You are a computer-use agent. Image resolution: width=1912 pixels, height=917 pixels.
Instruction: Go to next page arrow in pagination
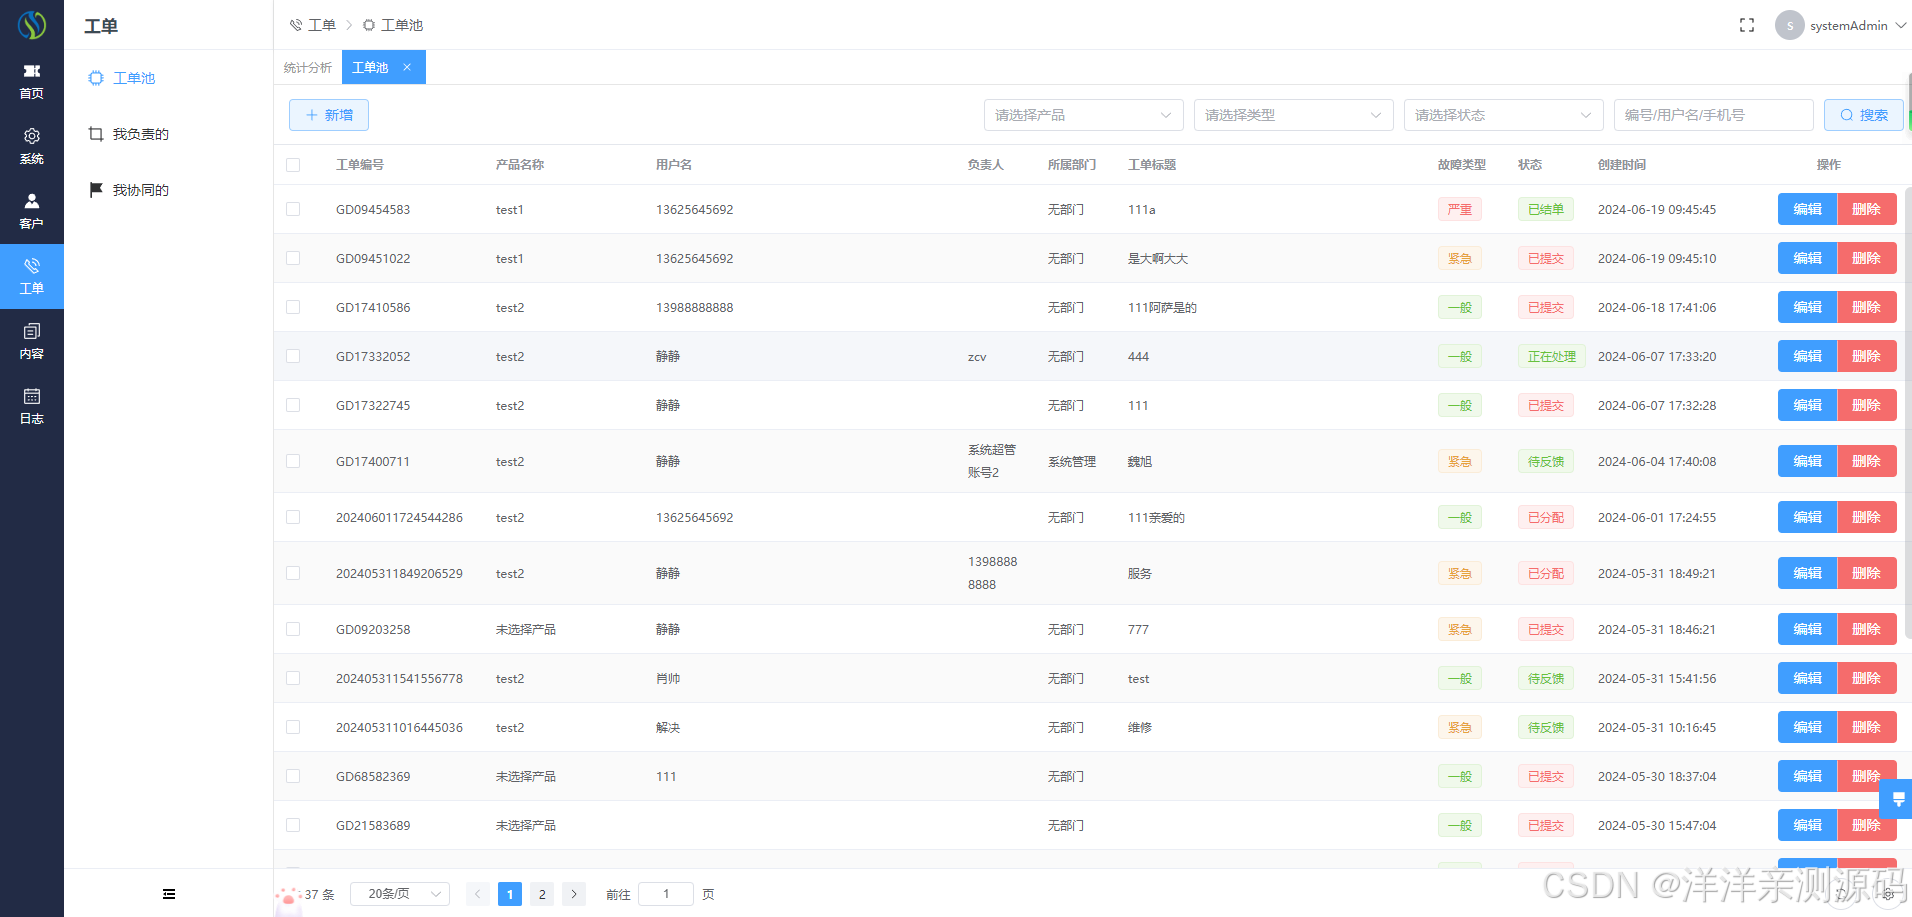(574, 894)
